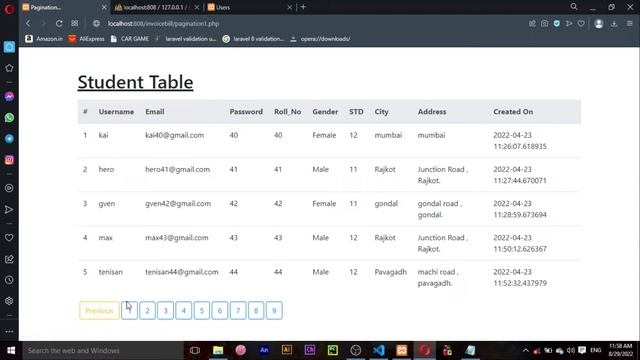Viewport: 640px width, 360px height.
Task: Click the email tenisan44@gmail.com
Action: coord(182,272)
